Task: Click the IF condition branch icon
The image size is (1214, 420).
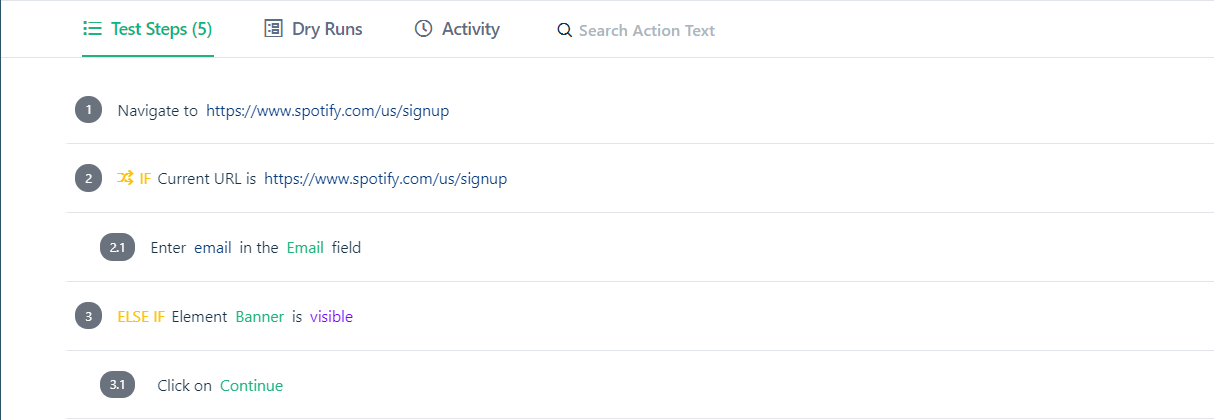Action: [125, 179]
